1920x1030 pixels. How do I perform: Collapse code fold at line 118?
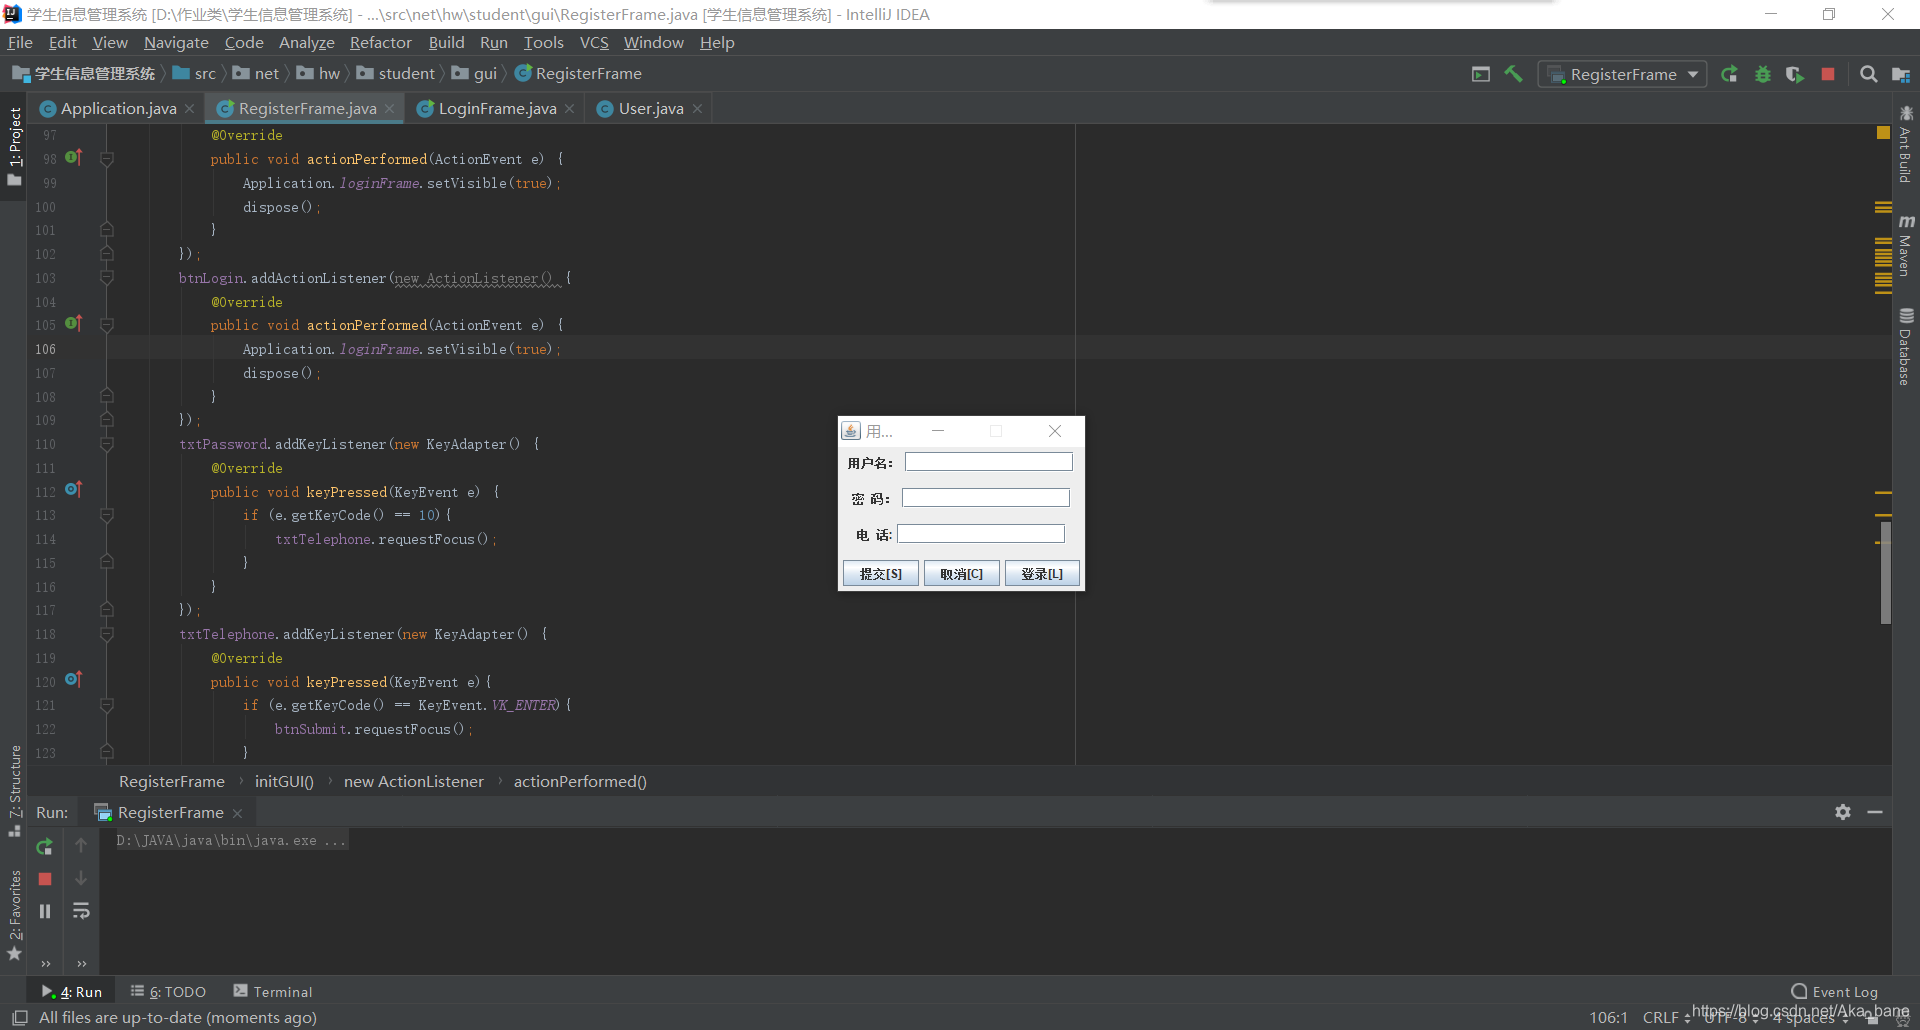107,634
